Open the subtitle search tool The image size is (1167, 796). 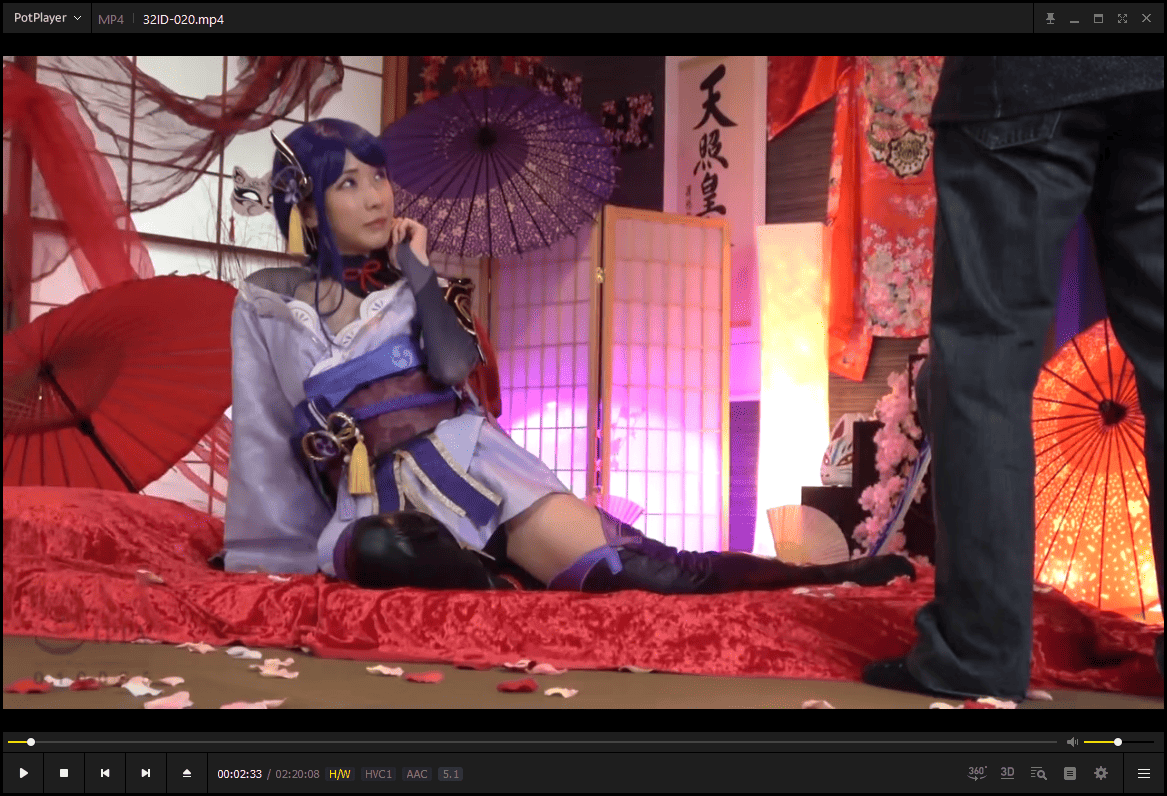1038,774
